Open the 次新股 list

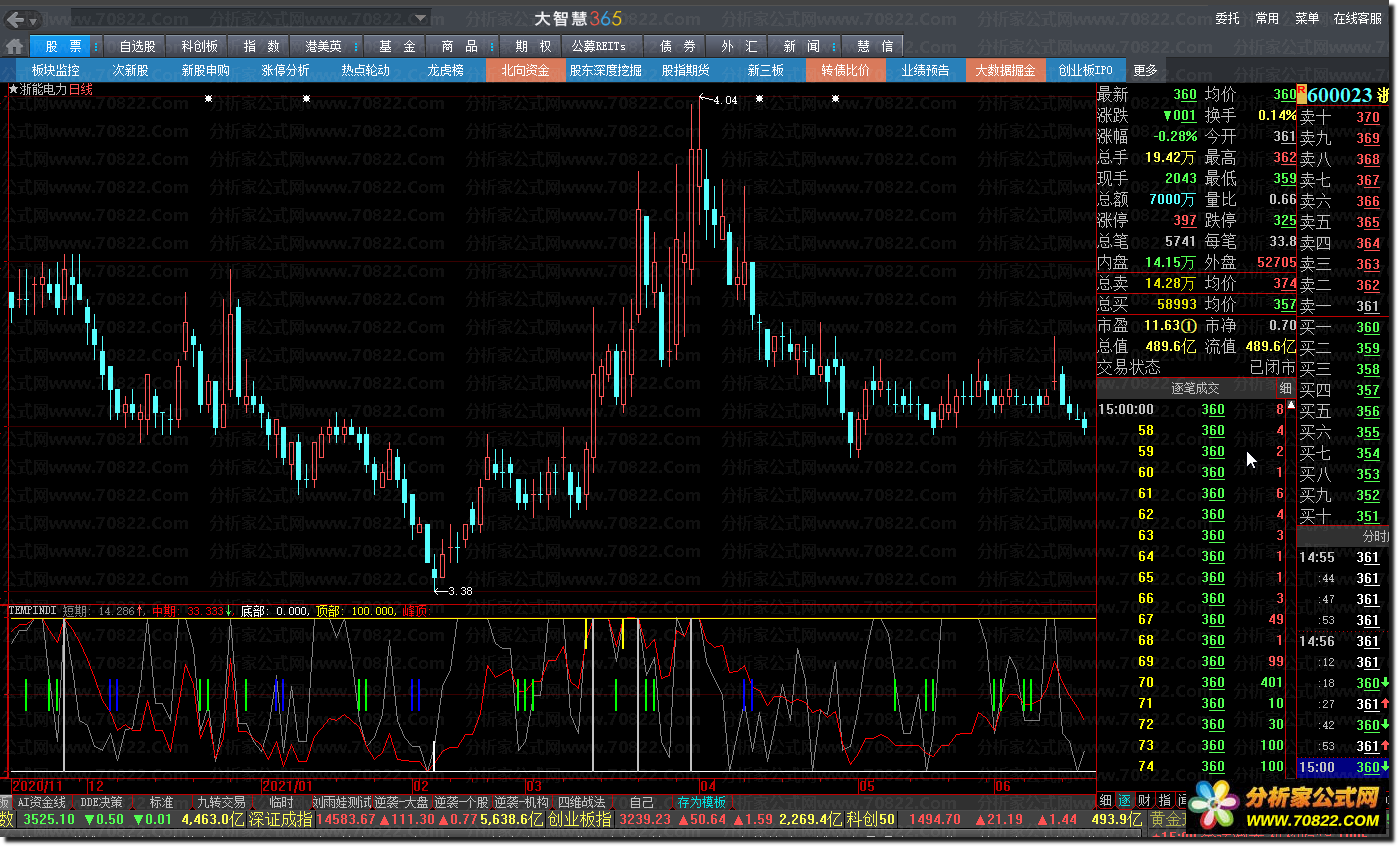click(x=130, y=70)
